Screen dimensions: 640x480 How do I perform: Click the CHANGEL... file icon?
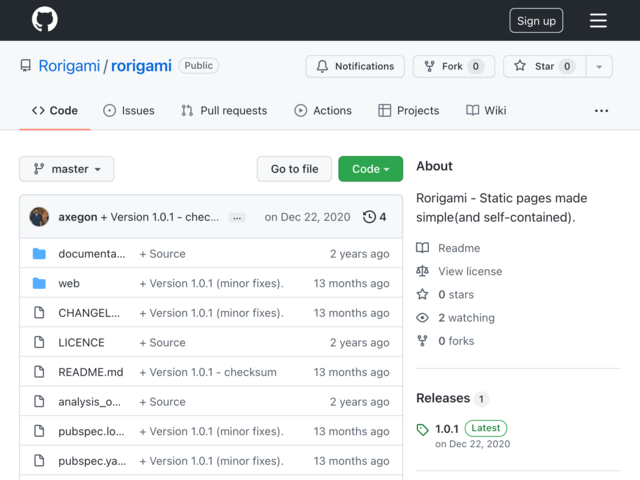39,313
